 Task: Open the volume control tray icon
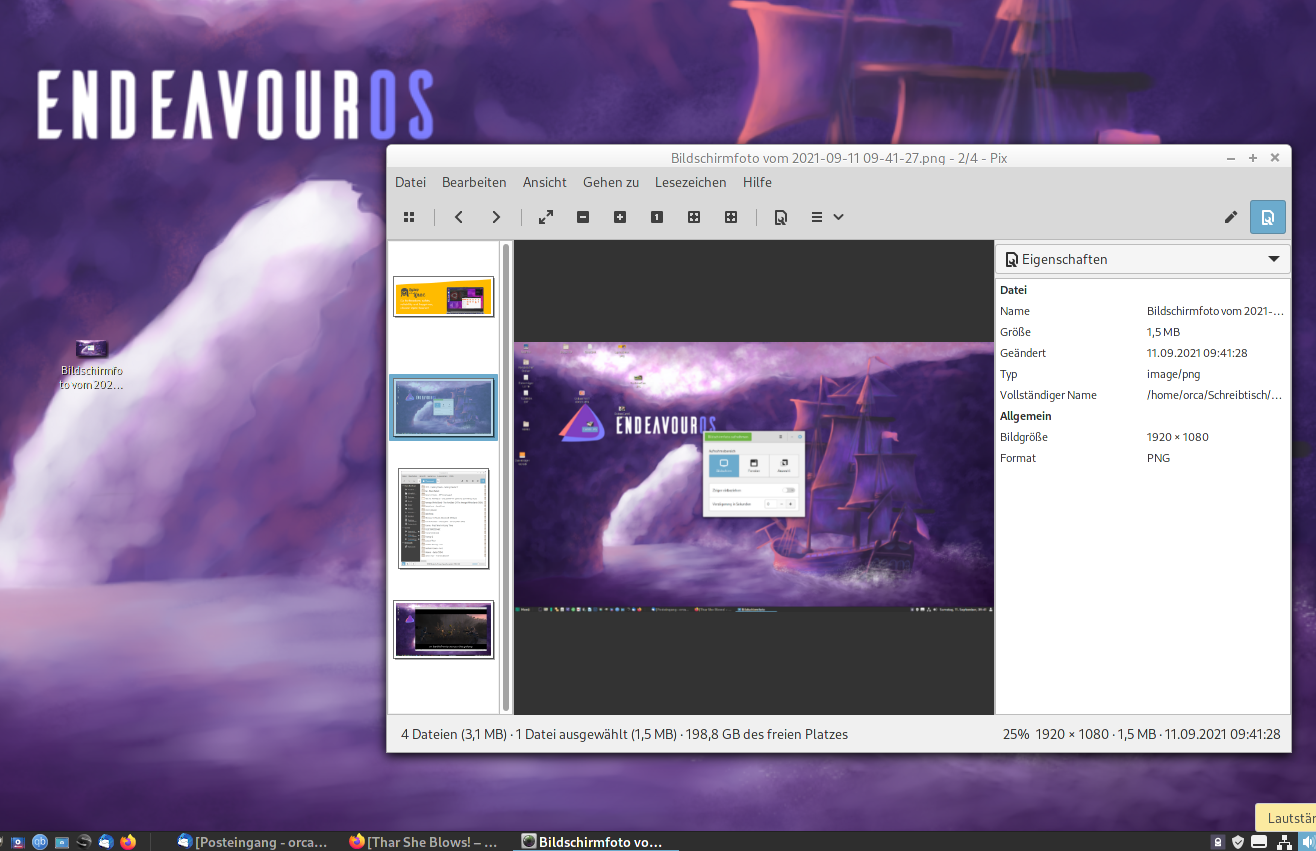[x=1307, y=842]
